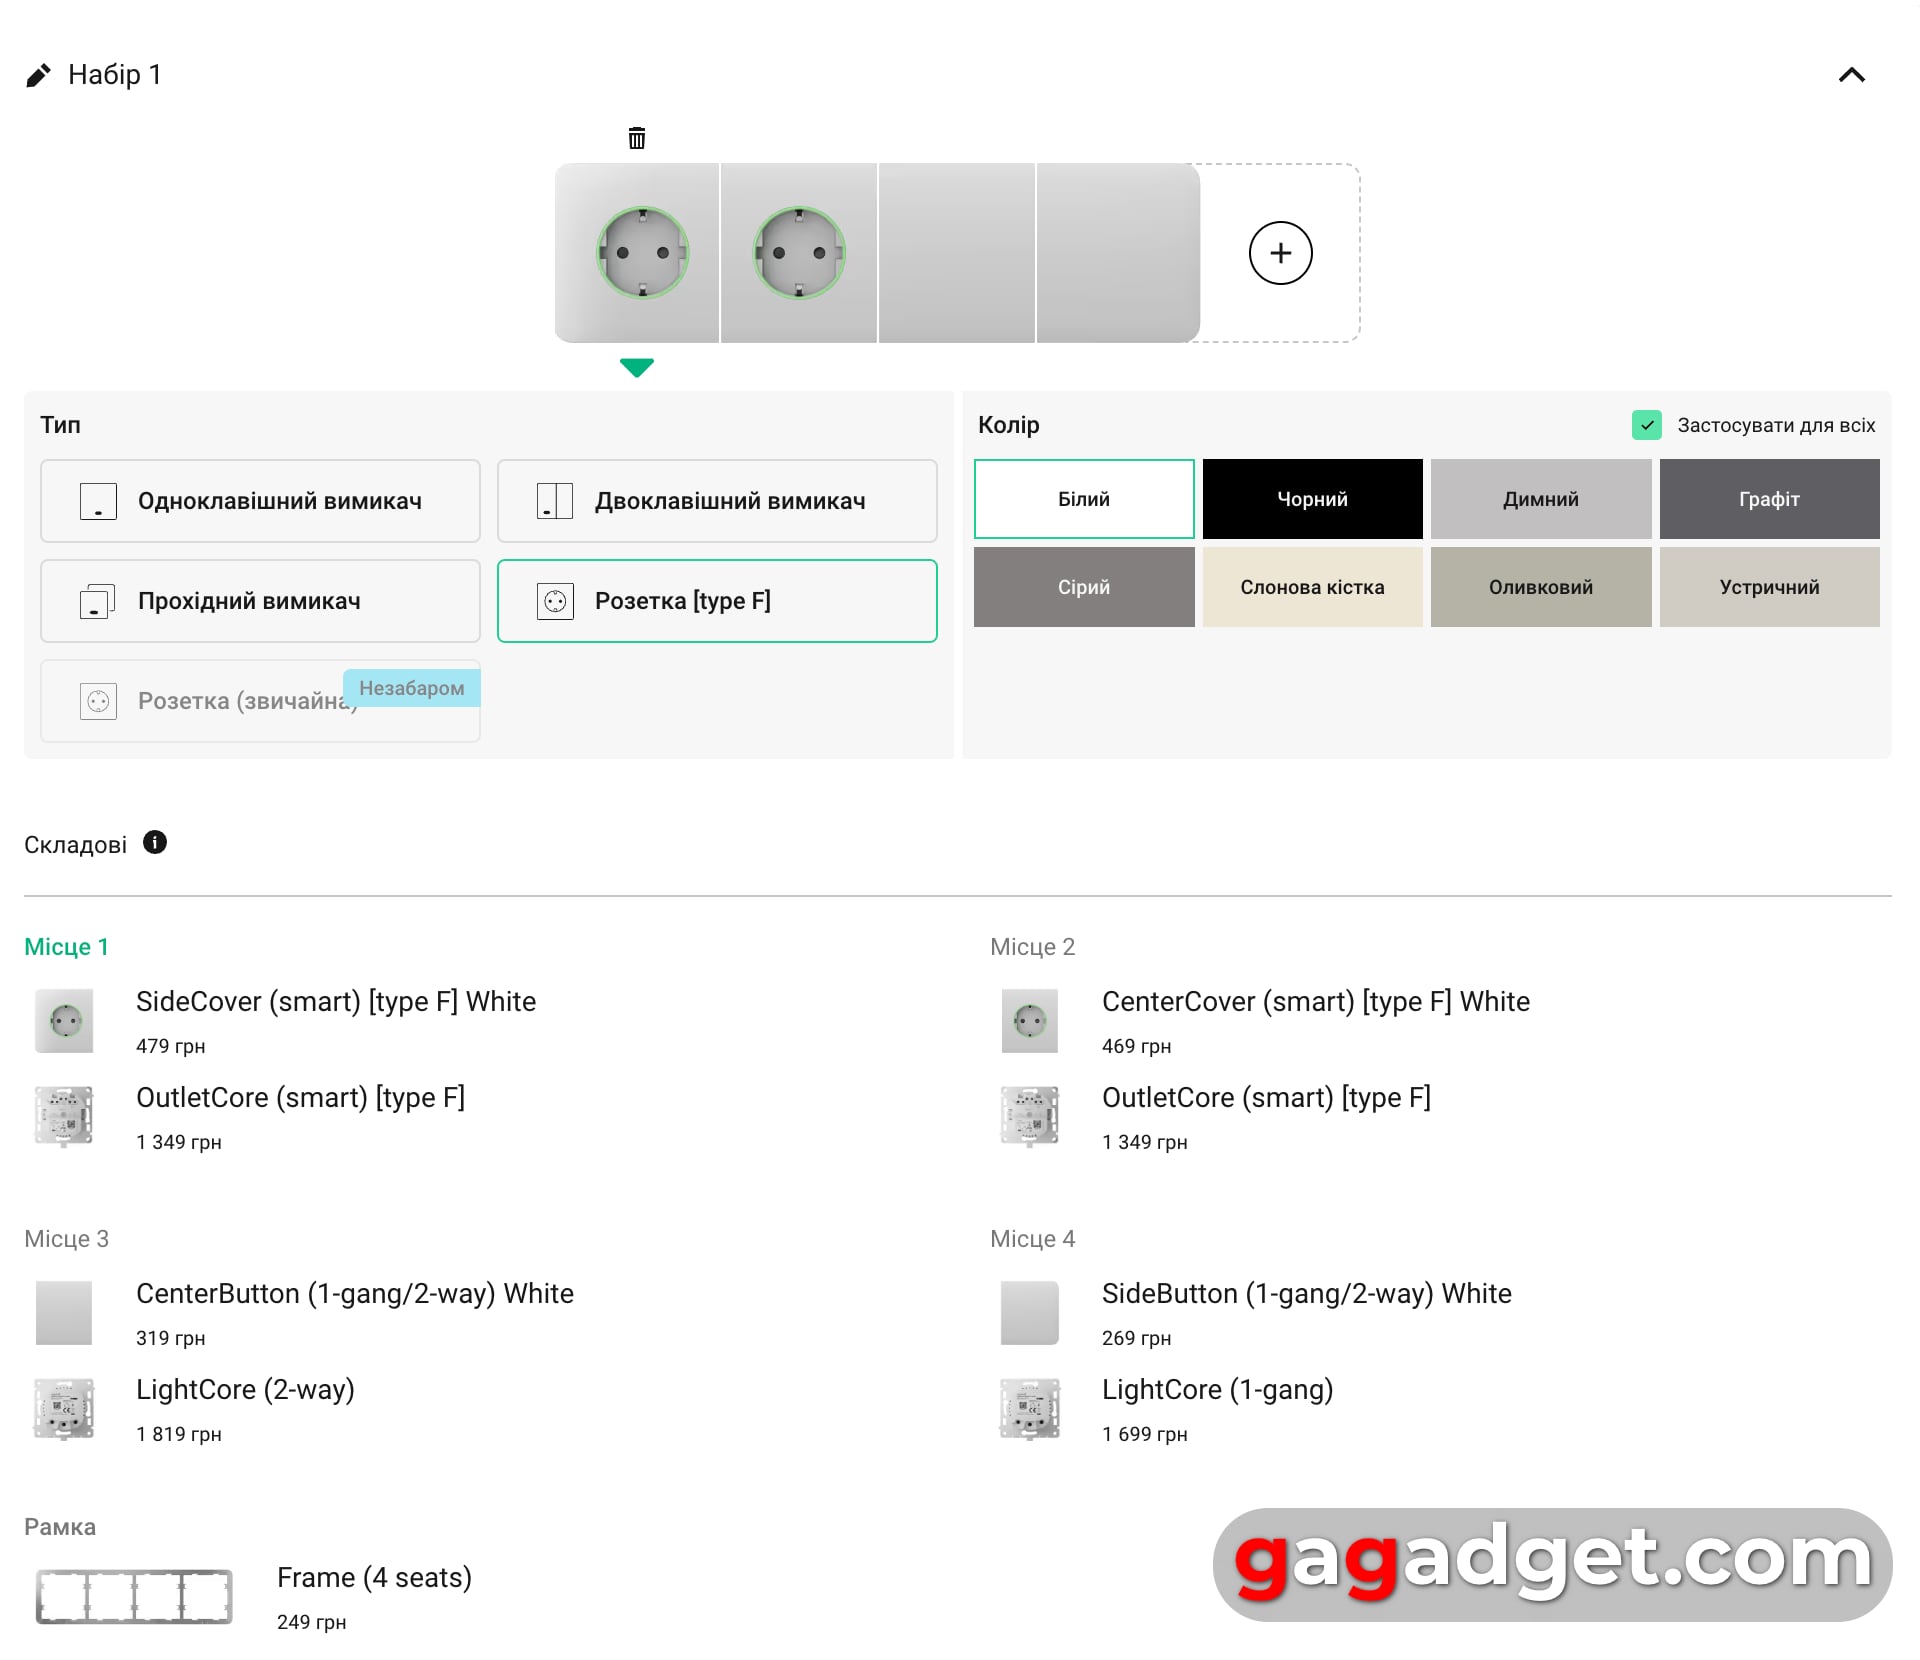Click the third blank switch in the preview

pos(956,253)
